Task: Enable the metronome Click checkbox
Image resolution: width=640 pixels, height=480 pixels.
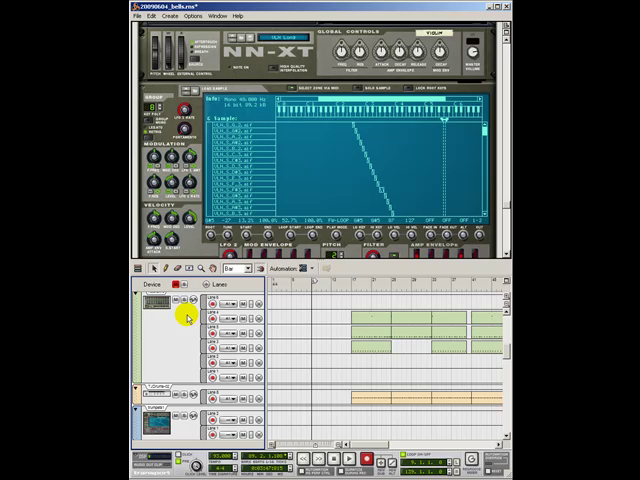Action: (x=178, y=454)
